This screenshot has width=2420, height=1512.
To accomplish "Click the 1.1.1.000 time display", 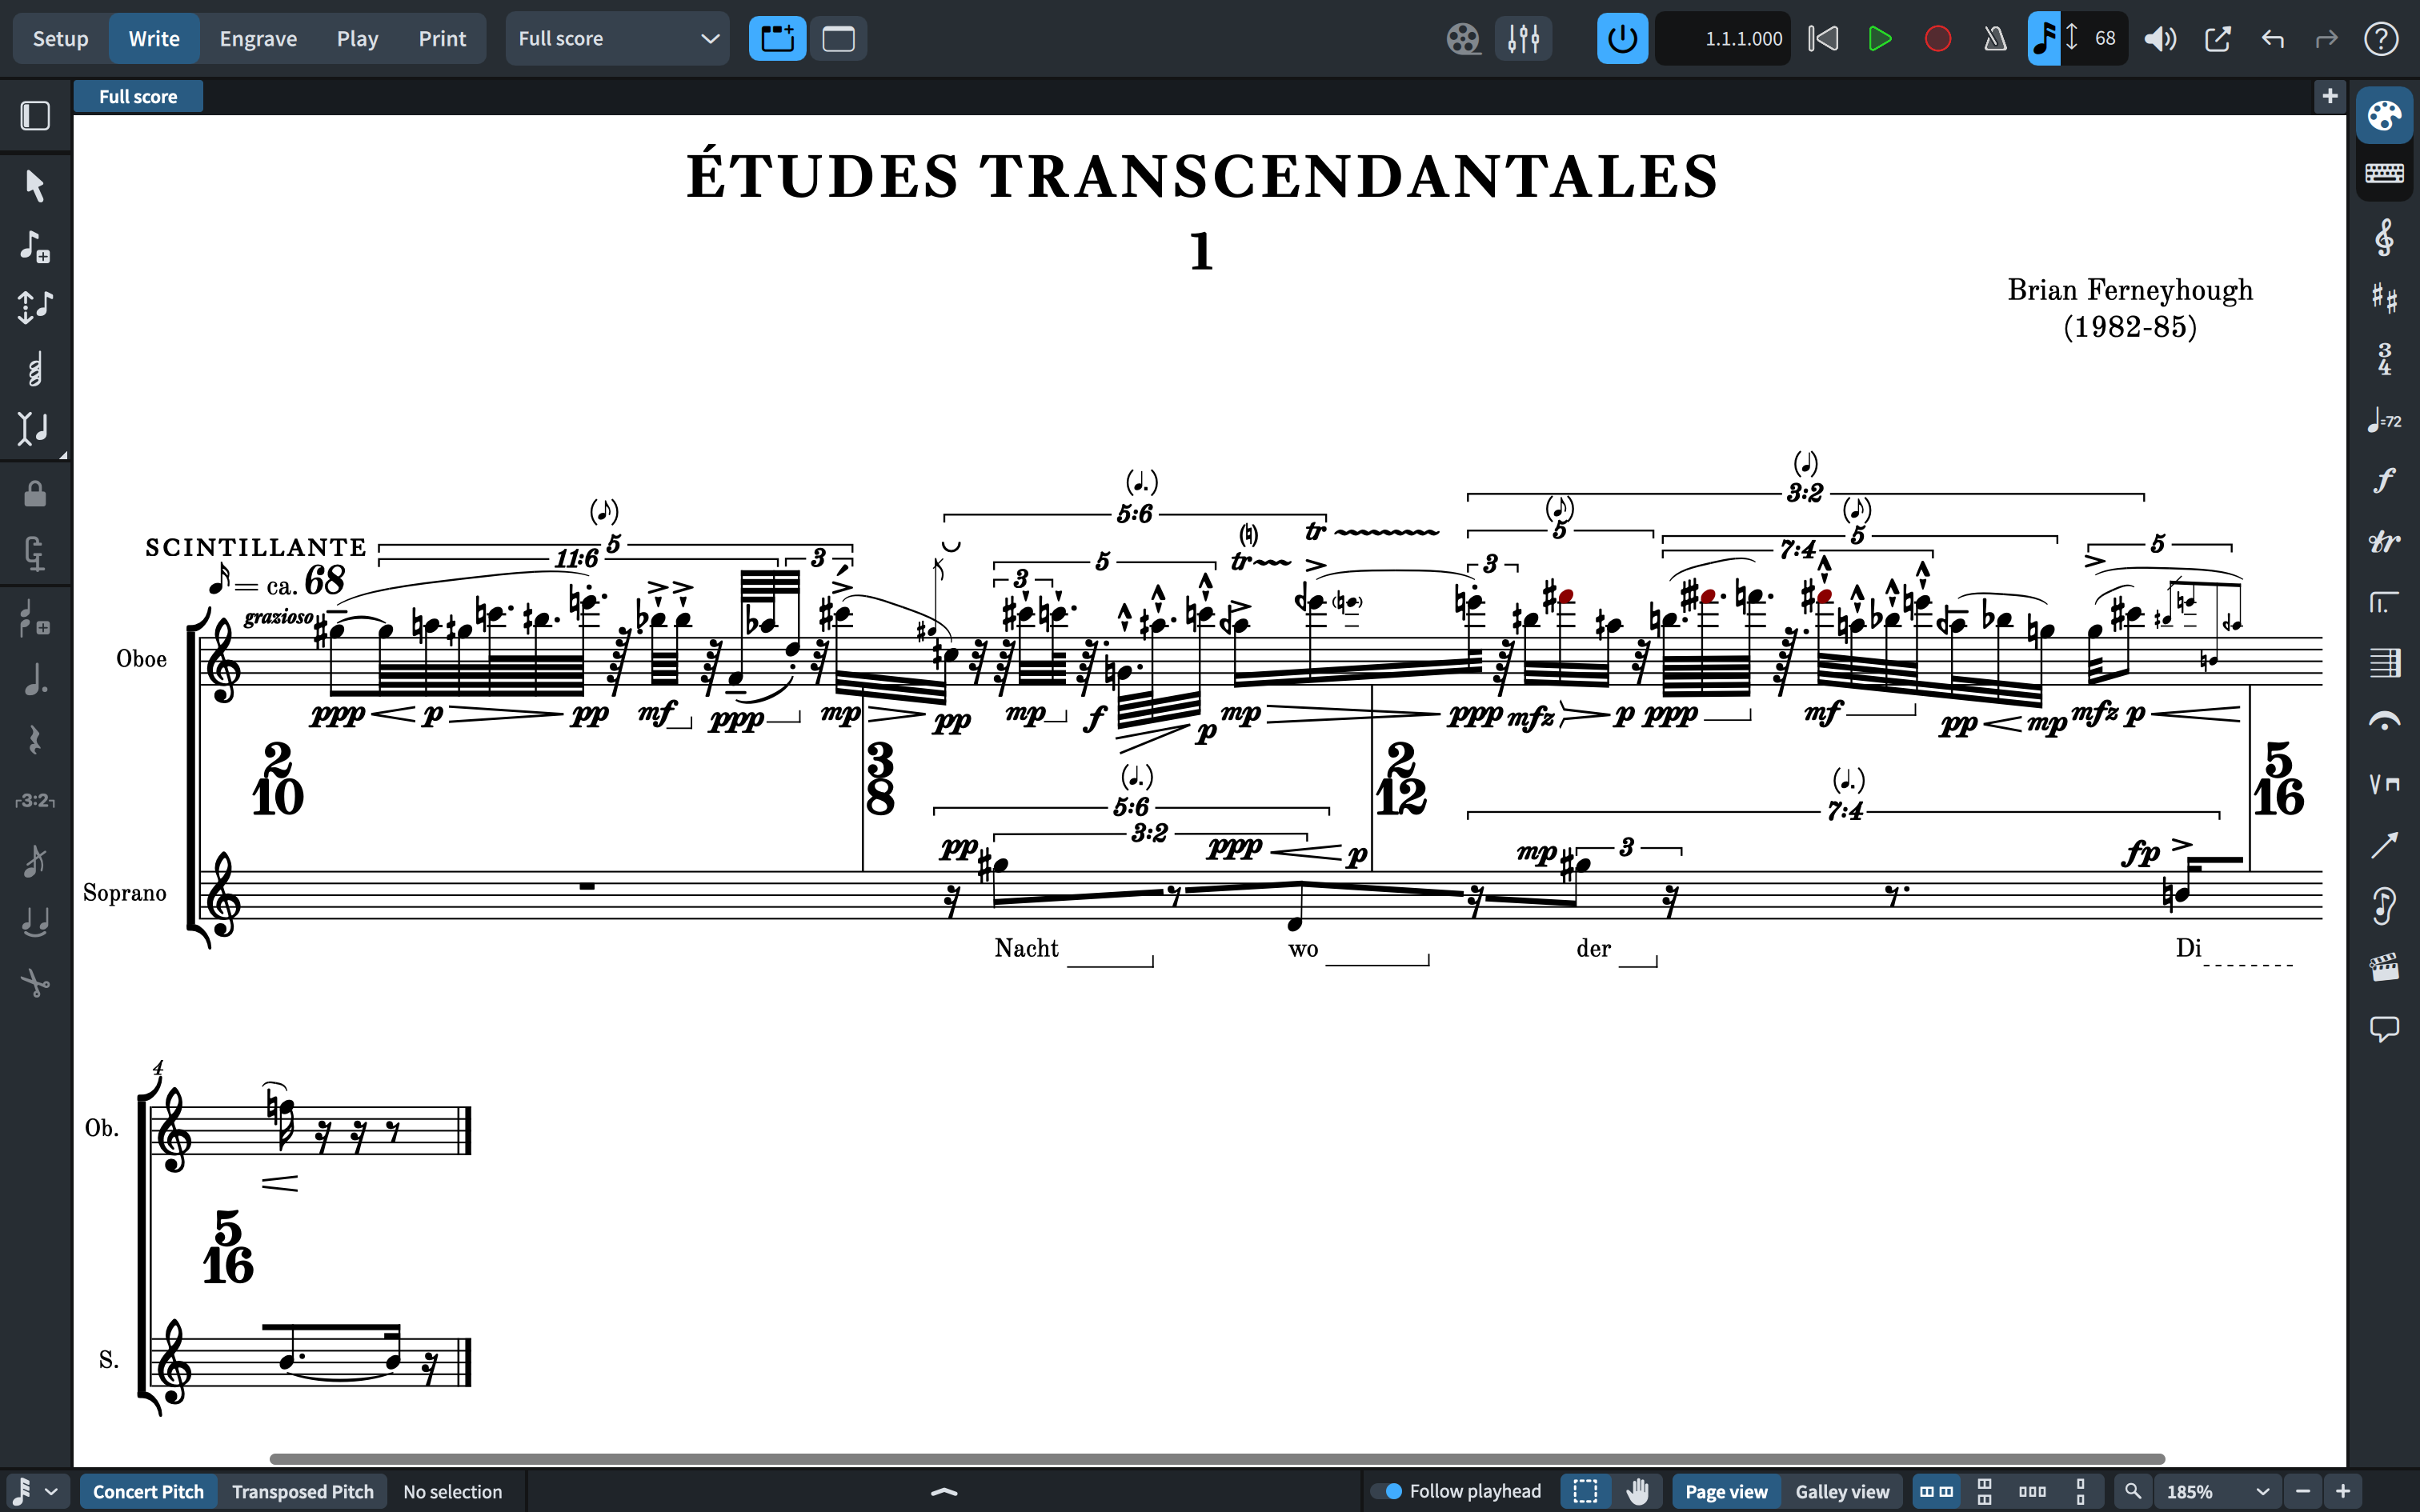I will [1723, 39].
